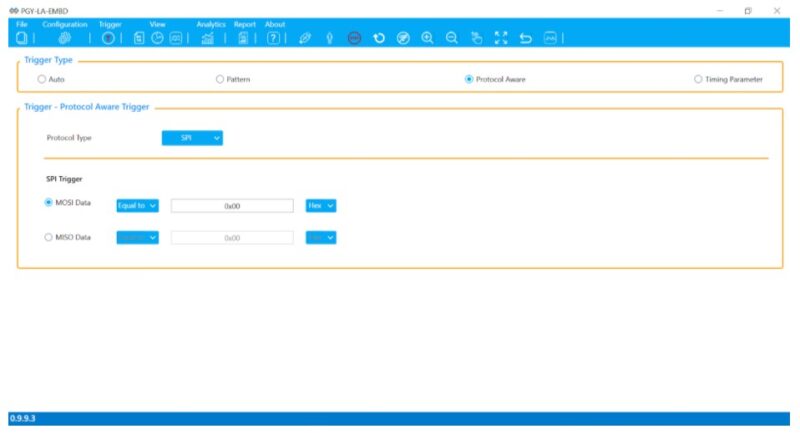Click the About question mark icon
The height and width of the screenshot is (434, 800).
[x=273, y=38]
